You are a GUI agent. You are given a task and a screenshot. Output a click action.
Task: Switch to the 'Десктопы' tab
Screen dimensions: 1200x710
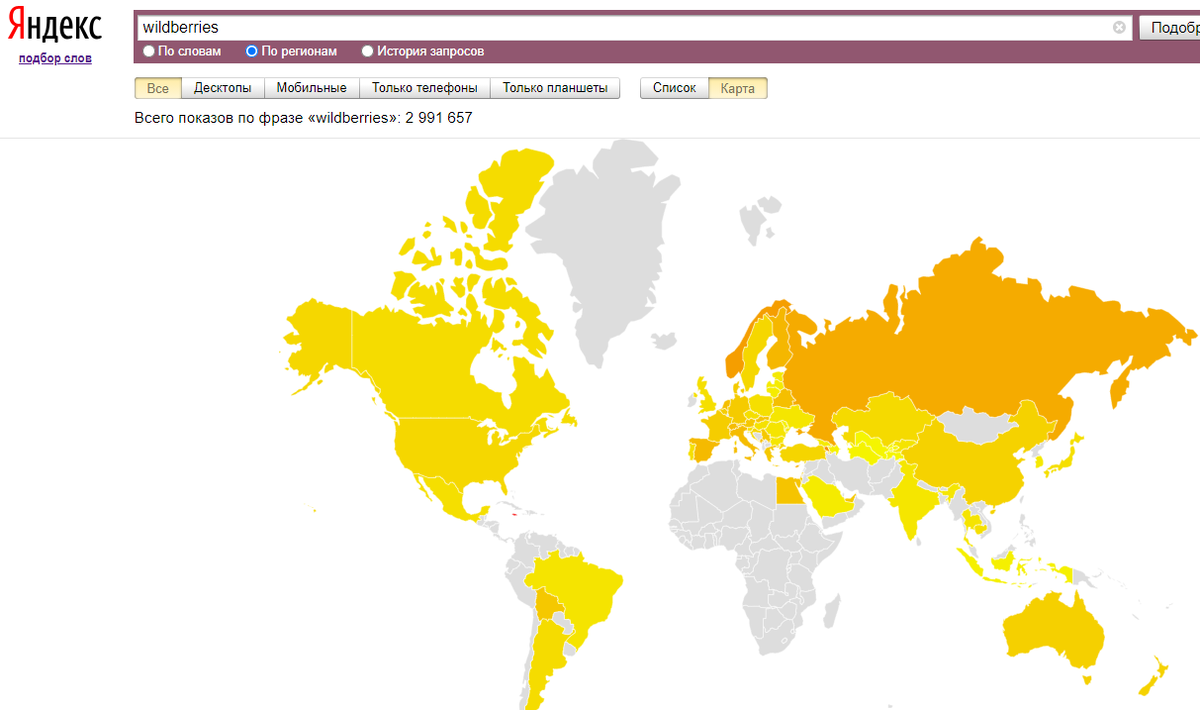(223, 88)
